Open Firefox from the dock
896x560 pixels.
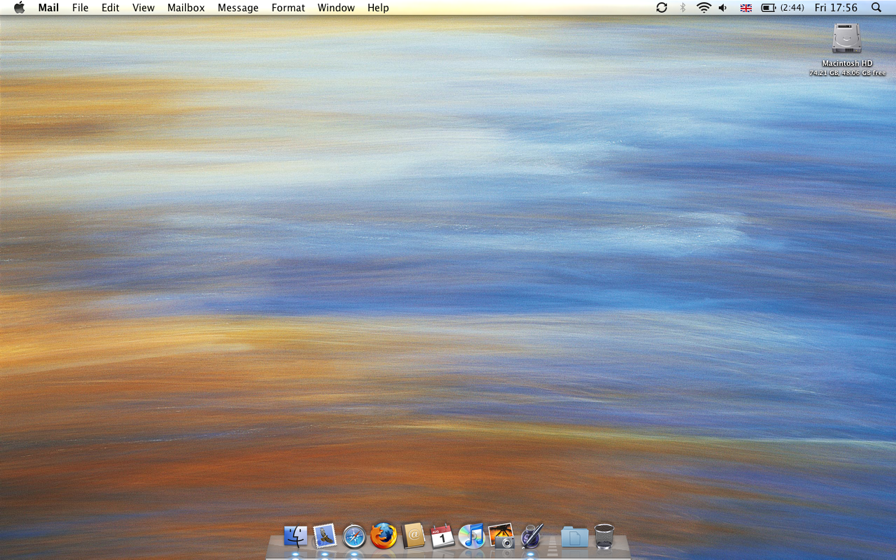tap(383, 536)
